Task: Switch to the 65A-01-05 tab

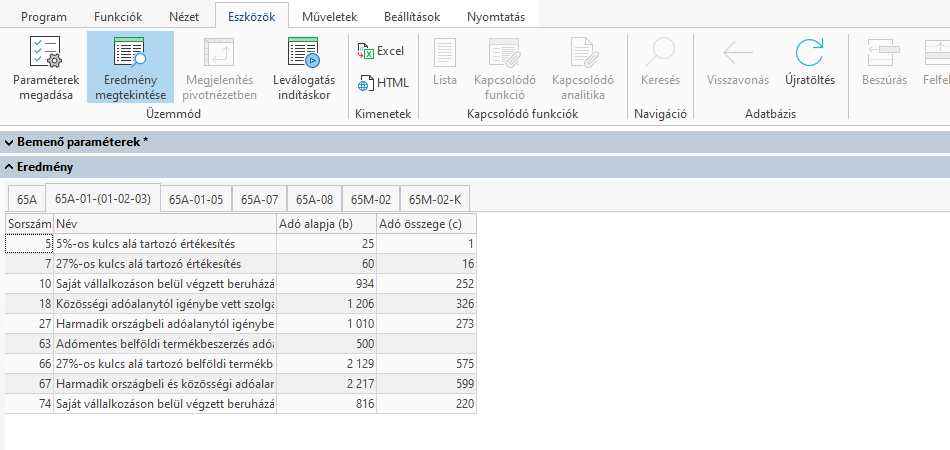Action: [x=196, y=199]
